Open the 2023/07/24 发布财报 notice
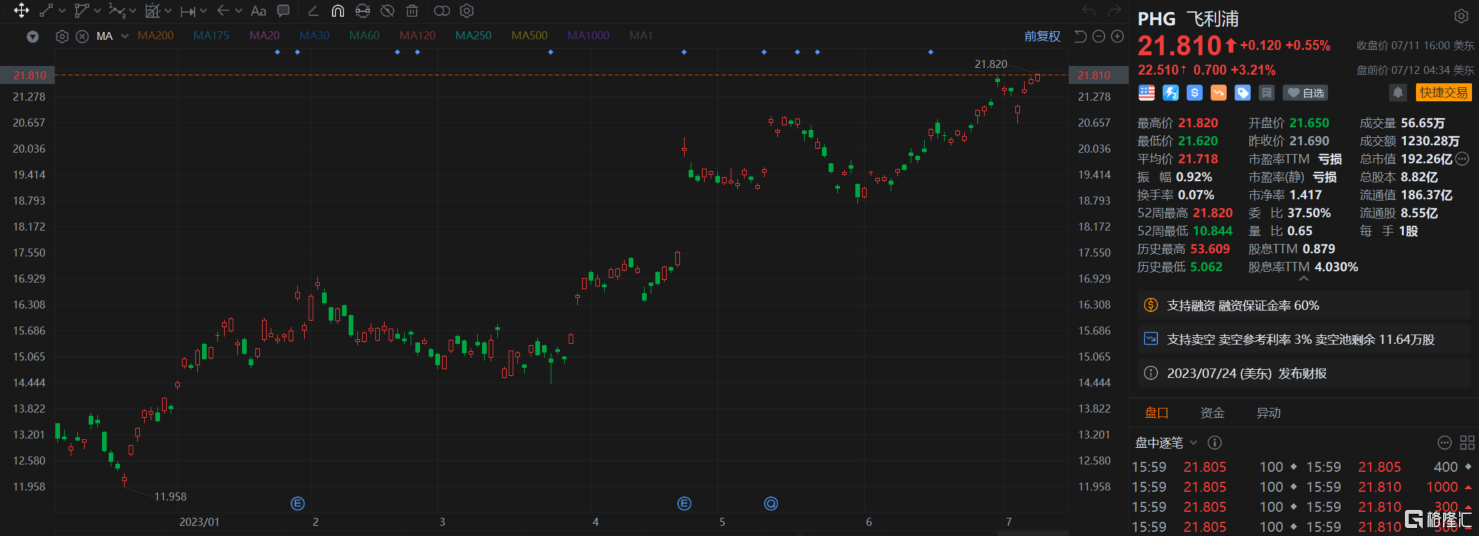 [x=1303, y=373]
